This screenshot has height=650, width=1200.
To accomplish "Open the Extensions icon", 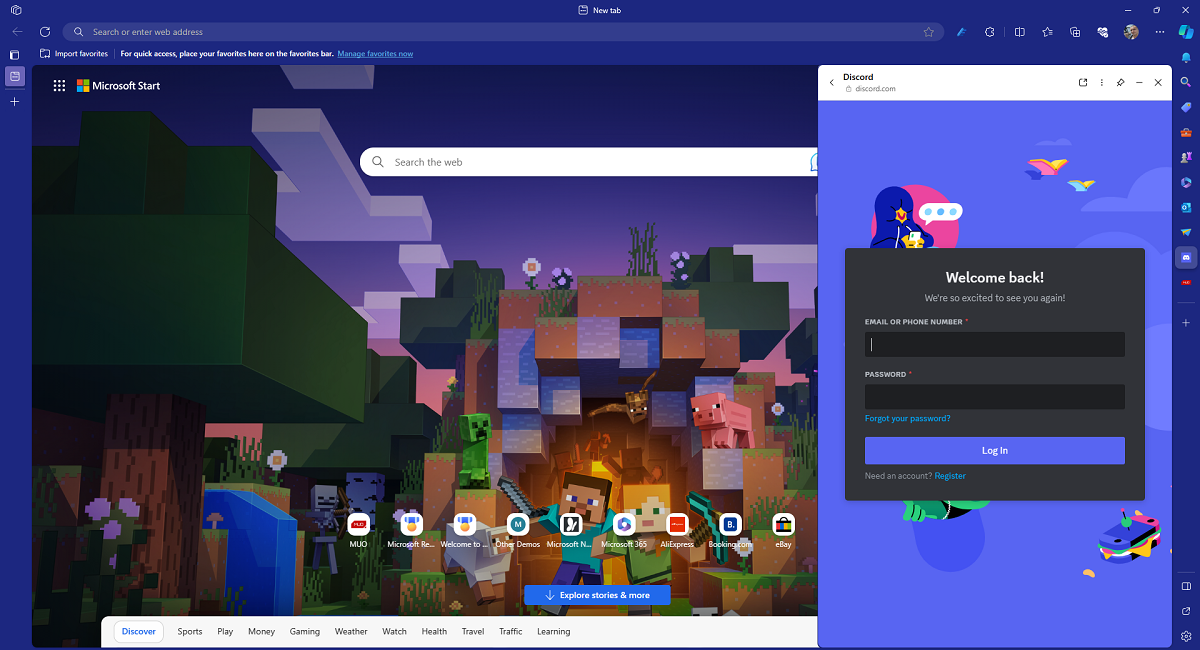I will pos(989,32).
